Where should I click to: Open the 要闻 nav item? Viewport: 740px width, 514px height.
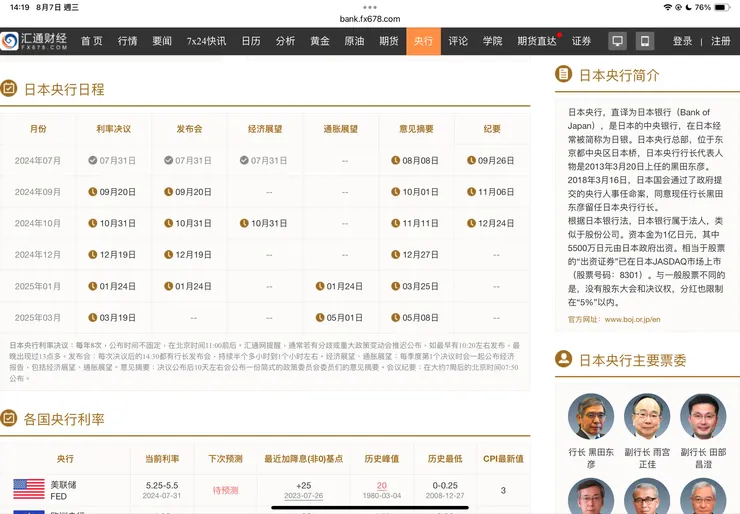pos(162,41)
